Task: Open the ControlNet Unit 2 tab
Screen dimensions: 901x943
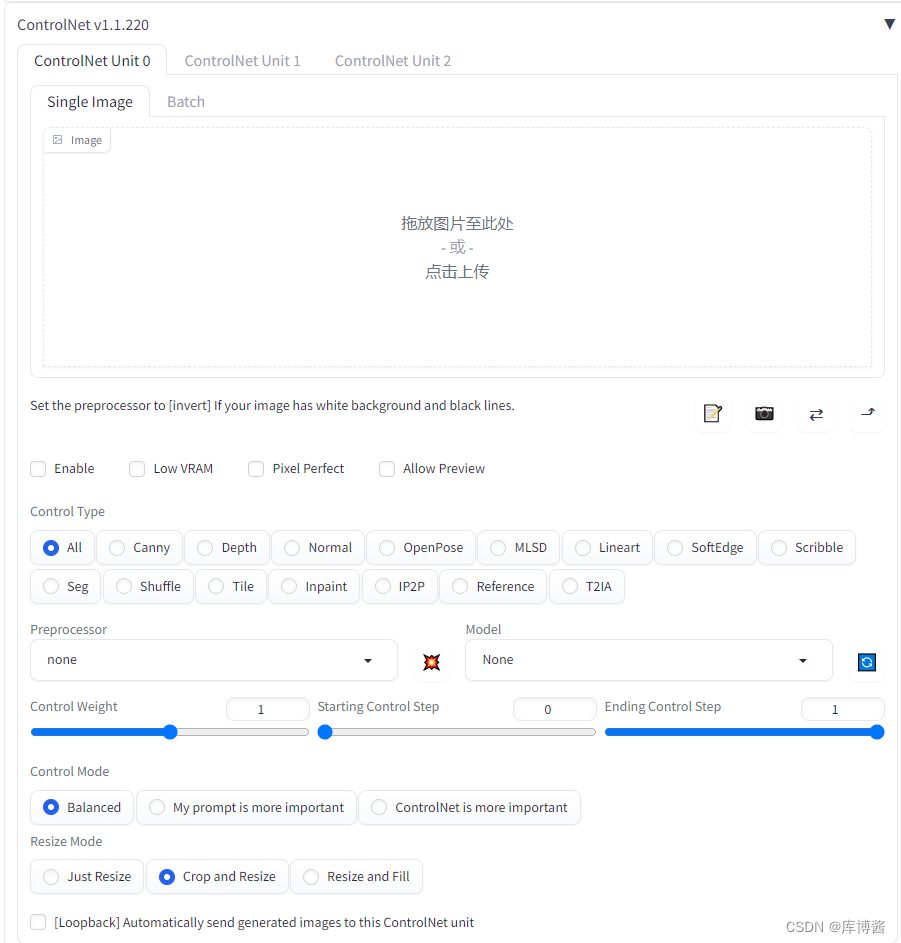Action: click(x=393, y=61)
